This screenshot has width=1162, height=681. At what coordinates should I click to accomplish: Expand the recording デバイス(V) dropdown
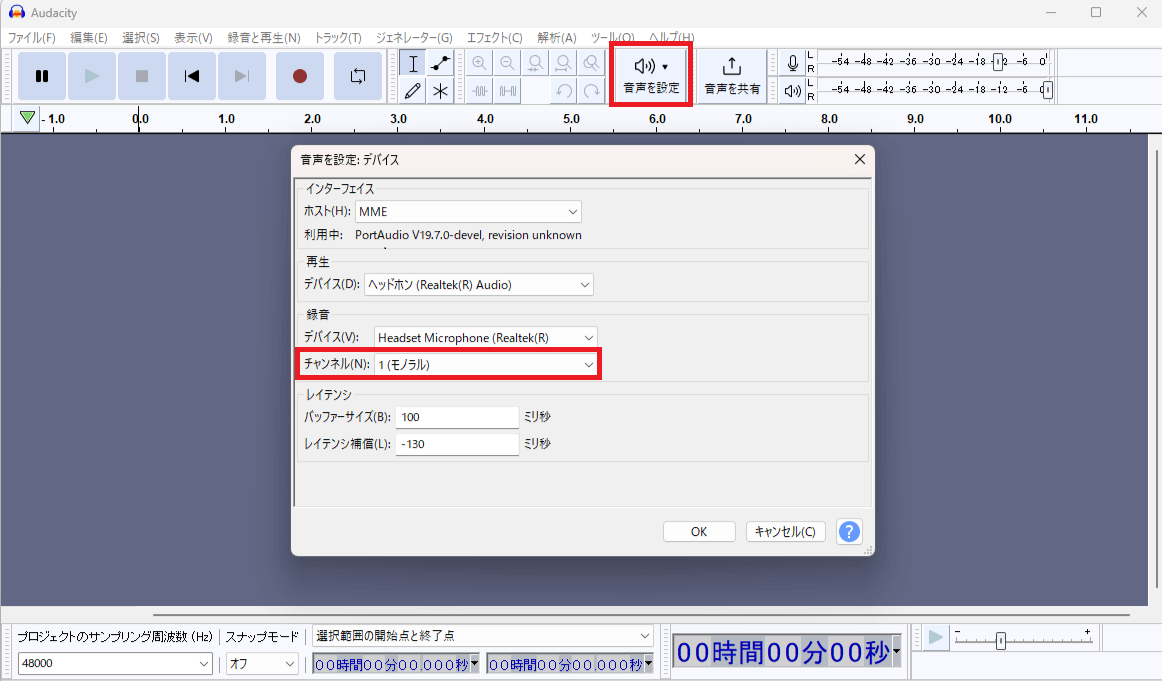click(x=485, y=337)
